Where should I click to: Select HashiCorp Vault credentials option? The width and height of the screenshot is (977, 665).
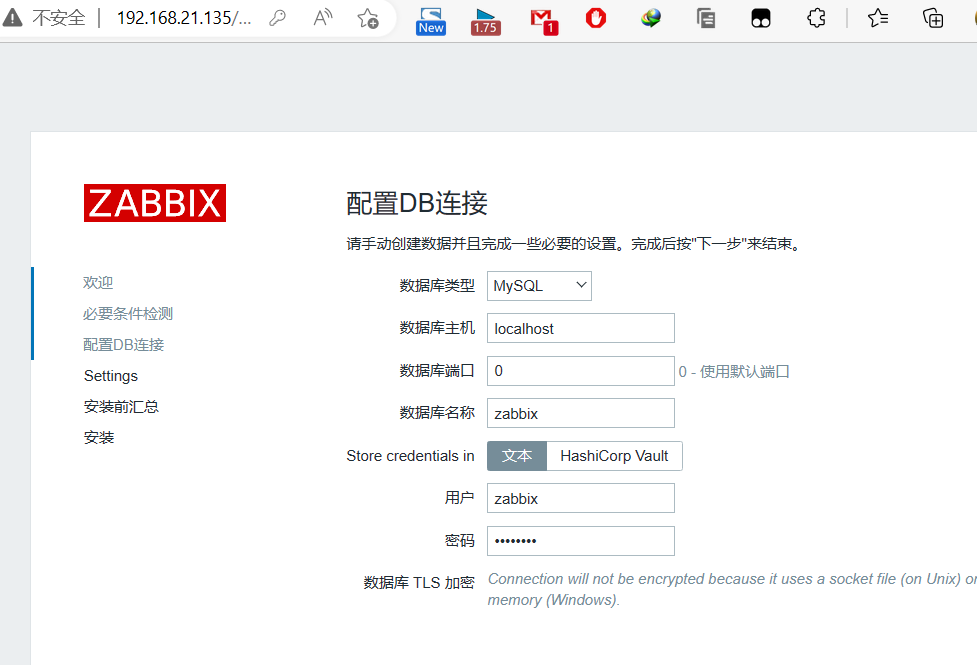614,456
